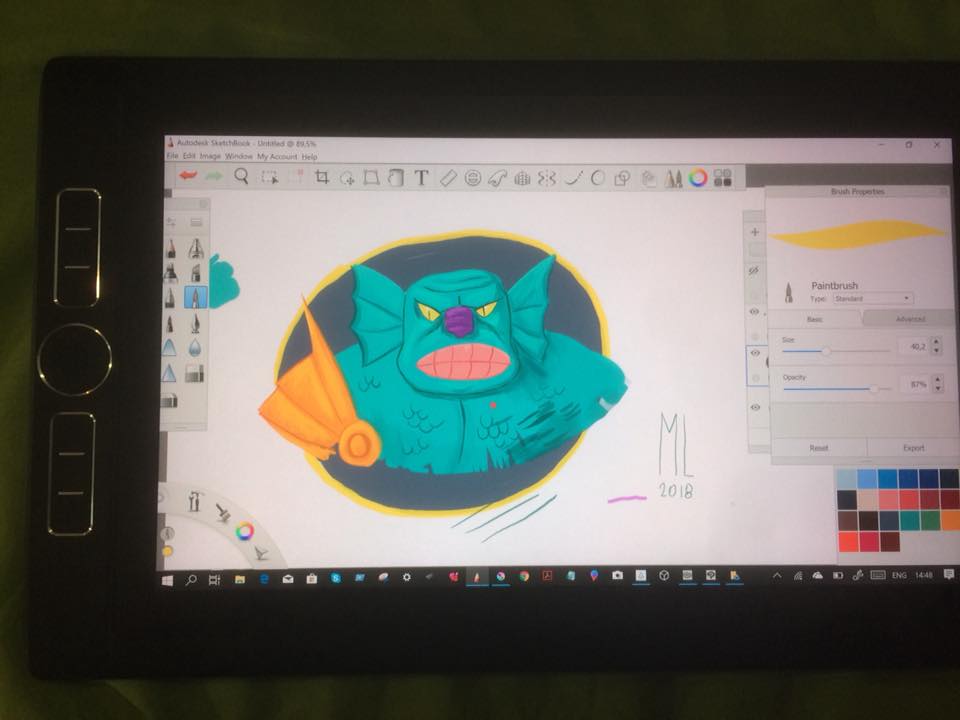
Task: Increase Opacity with up stepper
Action: tap(938, 380)
